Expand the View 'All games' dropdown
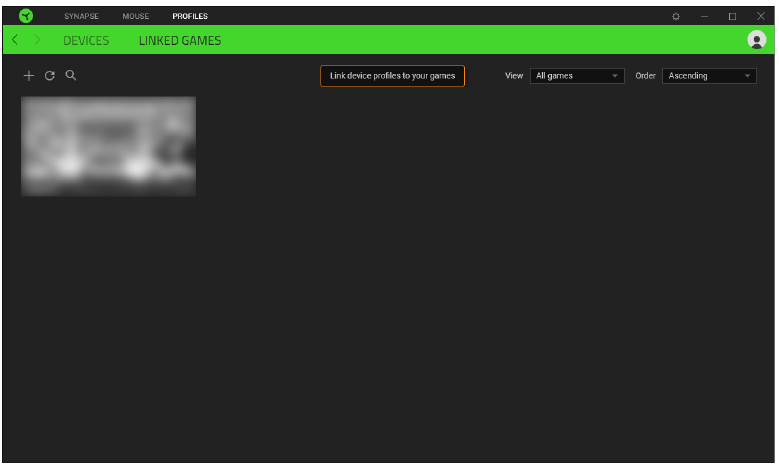The image size is (779, 471). 577,76
